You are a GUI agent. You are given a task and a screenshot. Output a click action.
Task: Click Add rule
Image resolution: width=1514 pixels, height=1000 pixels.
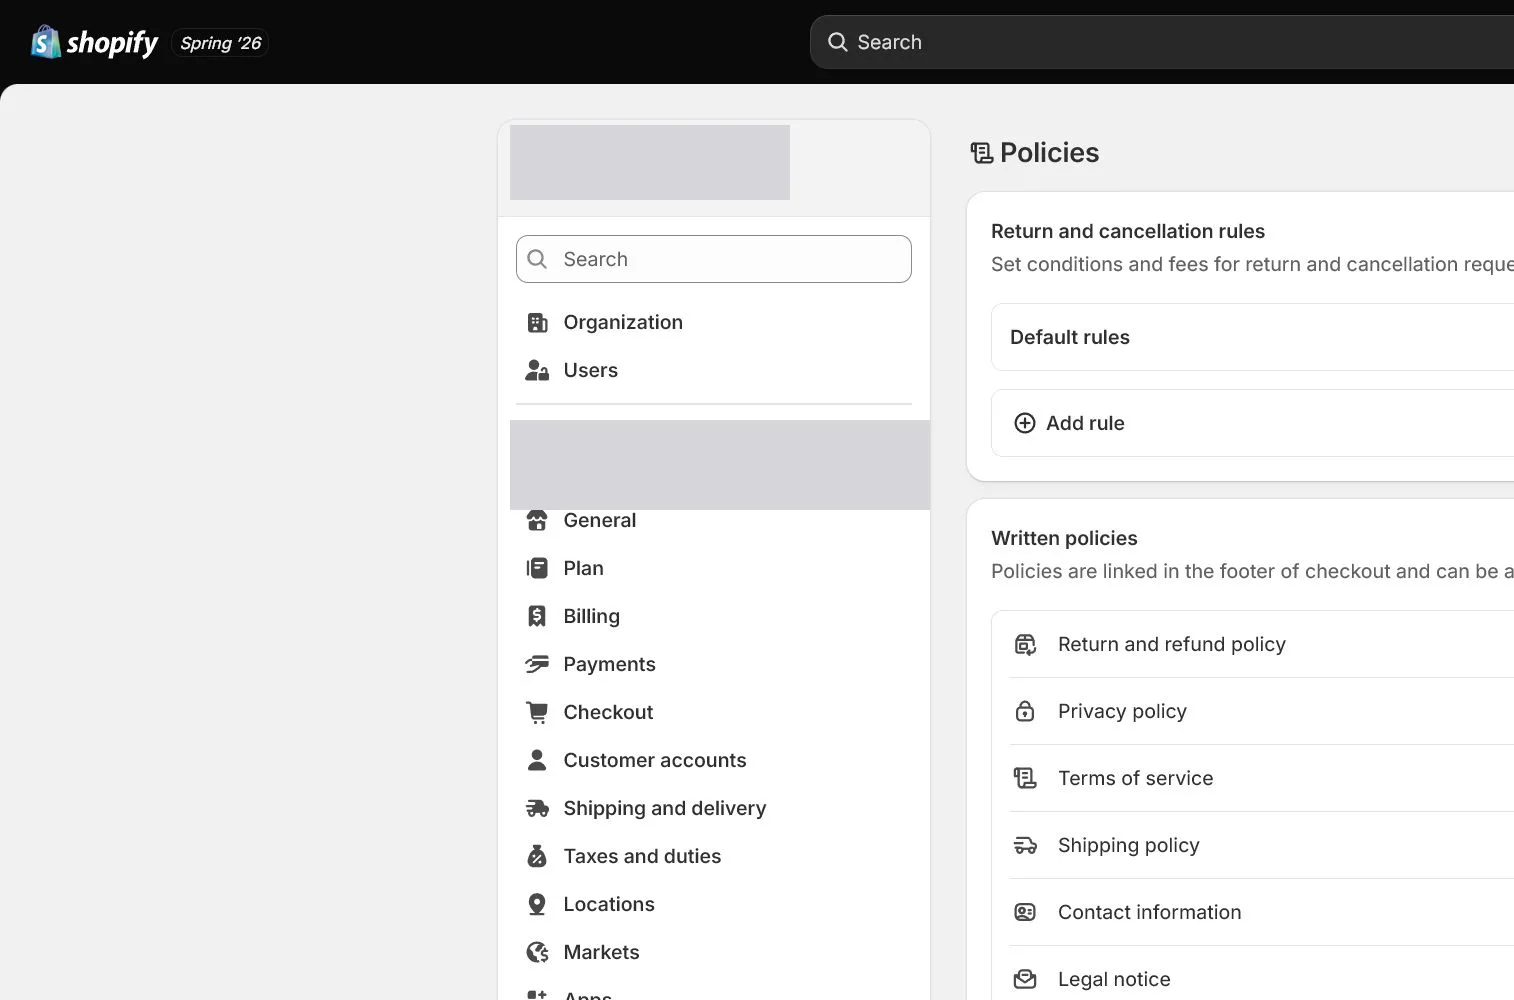coord(1252,423)
